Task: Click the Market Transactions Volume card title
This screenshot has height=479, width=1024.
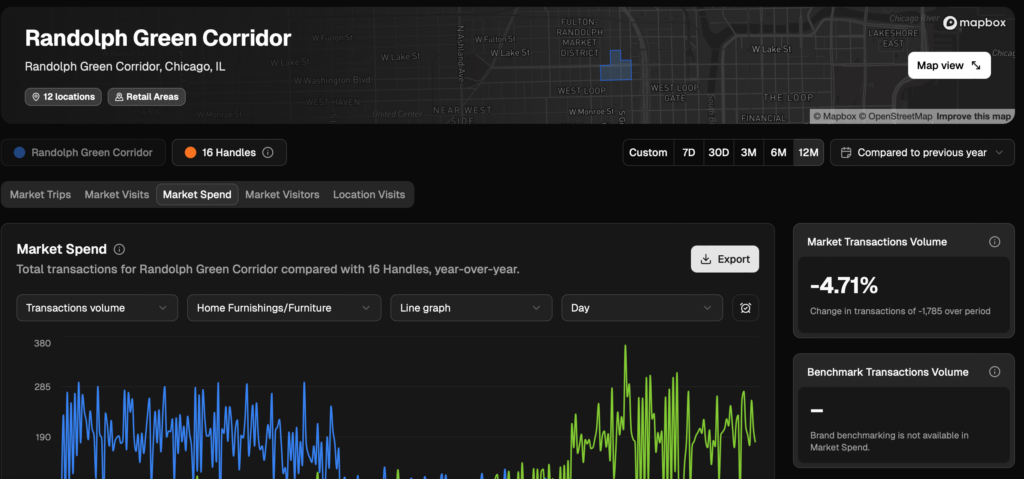Action: [877, 242]
